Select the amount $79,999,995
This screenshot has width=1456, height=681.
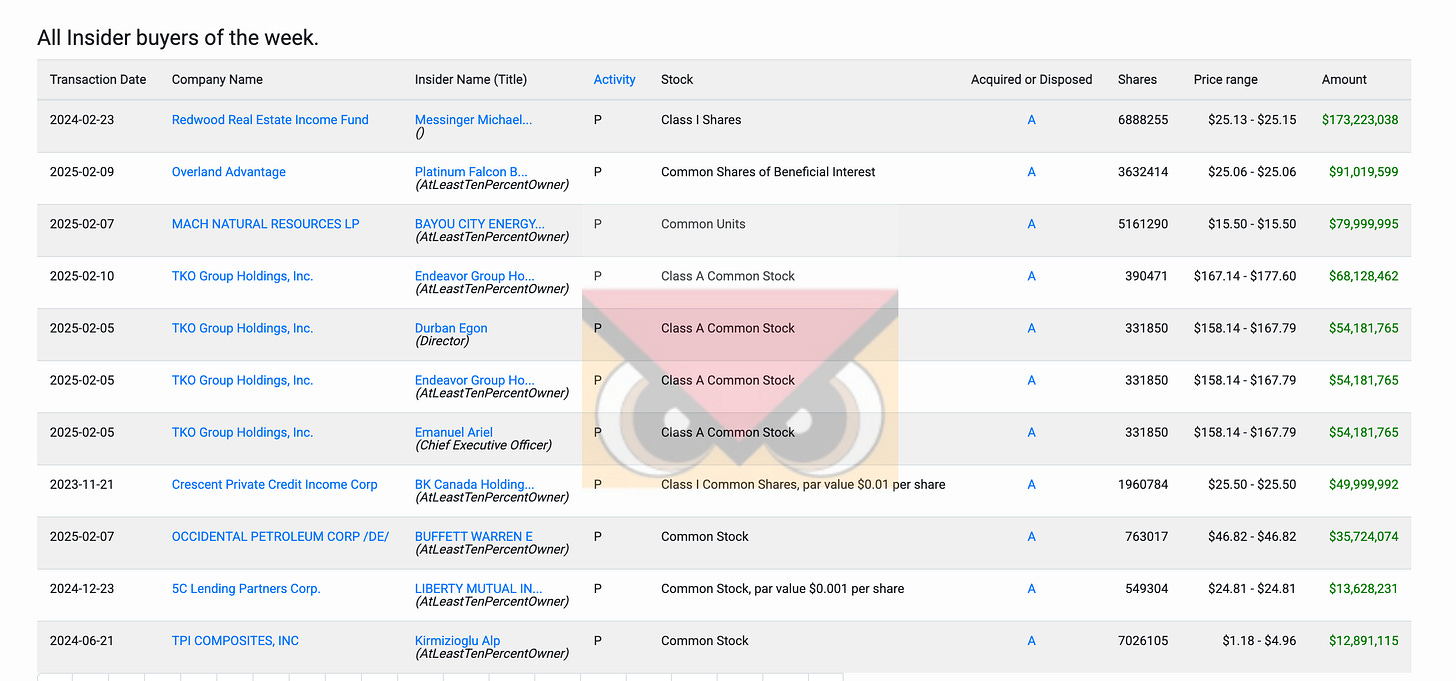click(x=1364, y=223)
